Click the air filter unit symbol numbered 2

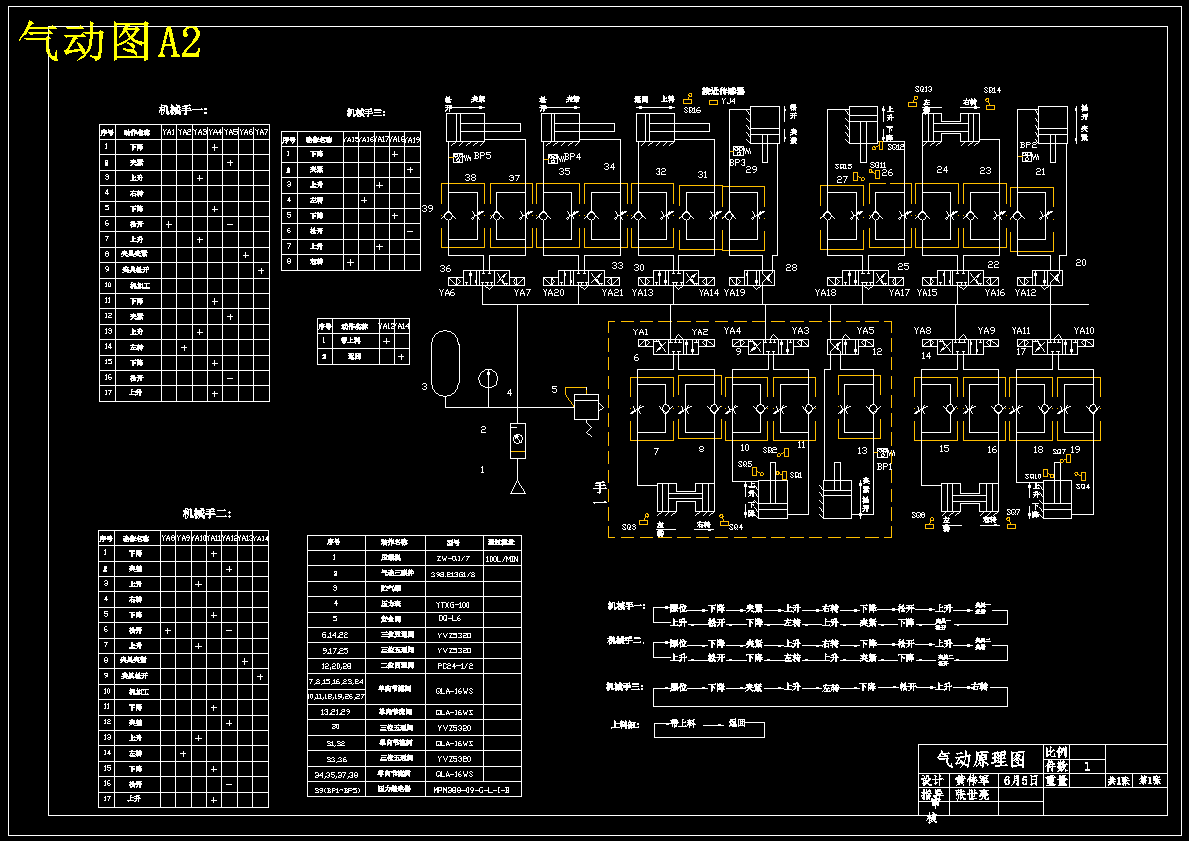pyautogui.click(x=517, y=440)
